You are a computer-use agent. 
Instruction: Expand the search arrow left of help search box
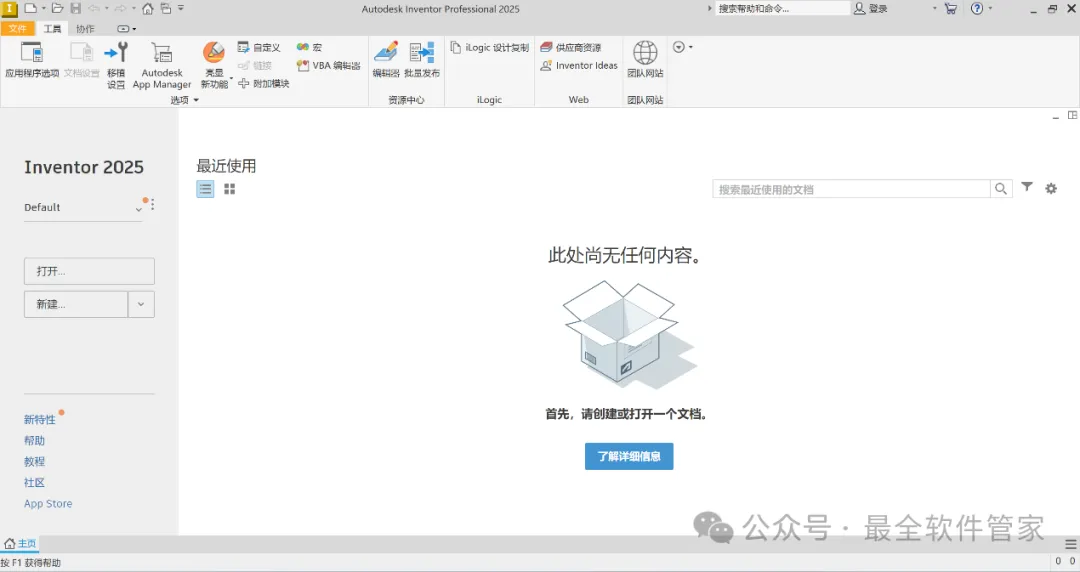click(x=709, y=8)
